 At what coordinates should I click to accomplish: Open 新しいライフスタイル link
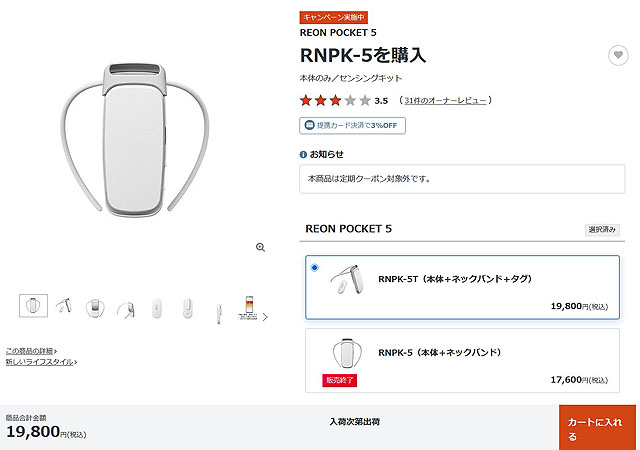tap(41, 362)
